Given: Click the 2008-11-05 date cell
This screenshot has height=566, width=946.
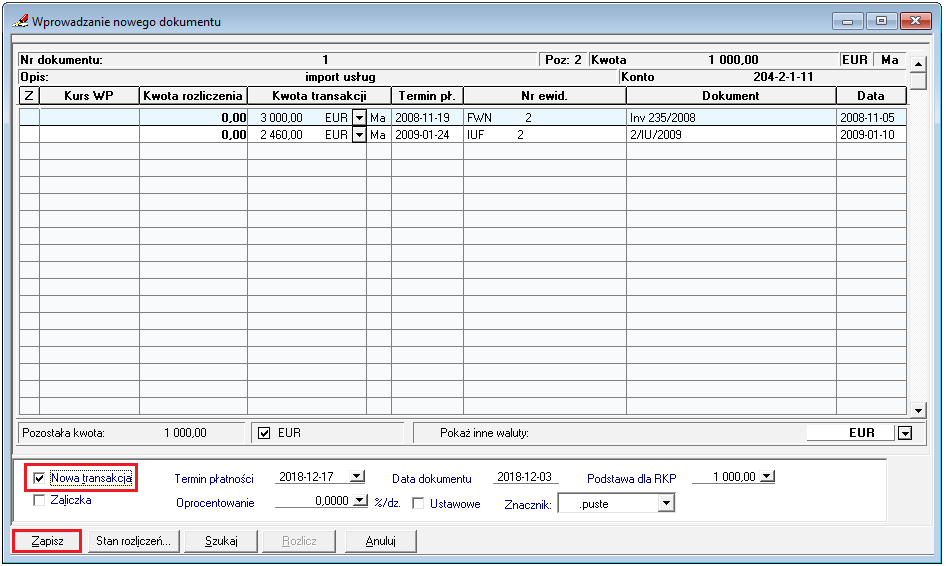Looking at the screenshot, I should (x=871, y=118).
